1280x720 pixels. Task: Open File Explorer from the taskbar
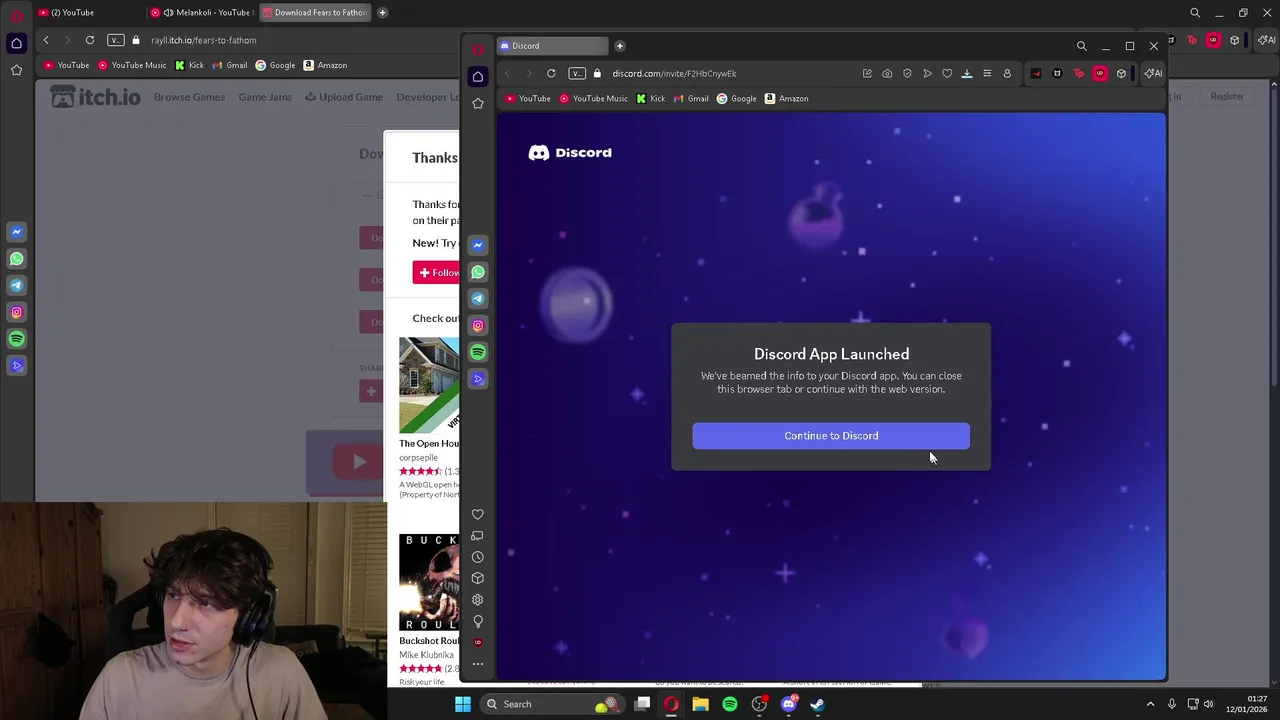[700, 704]
